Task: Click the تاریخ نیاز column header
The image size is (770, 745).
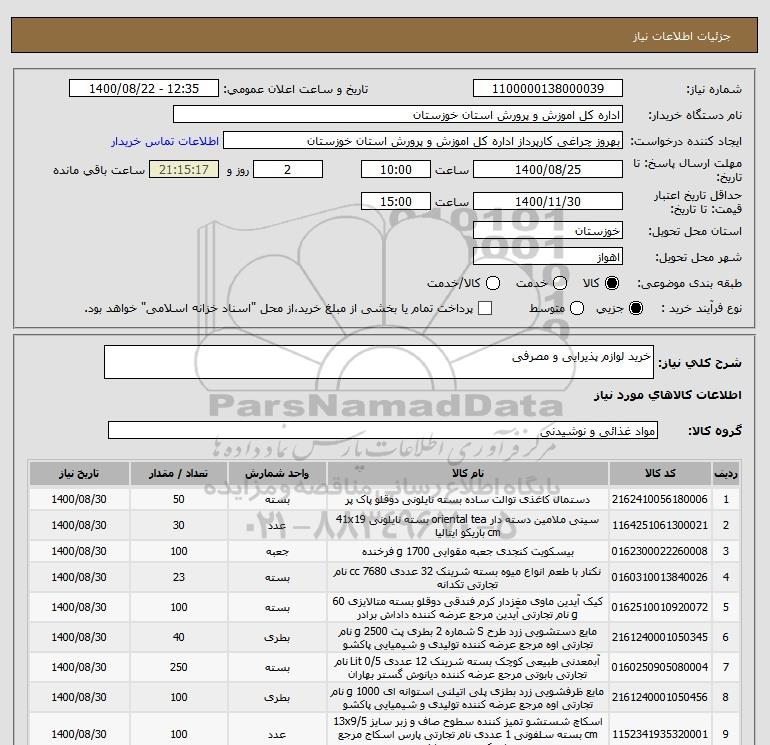Action: [79, 474]
